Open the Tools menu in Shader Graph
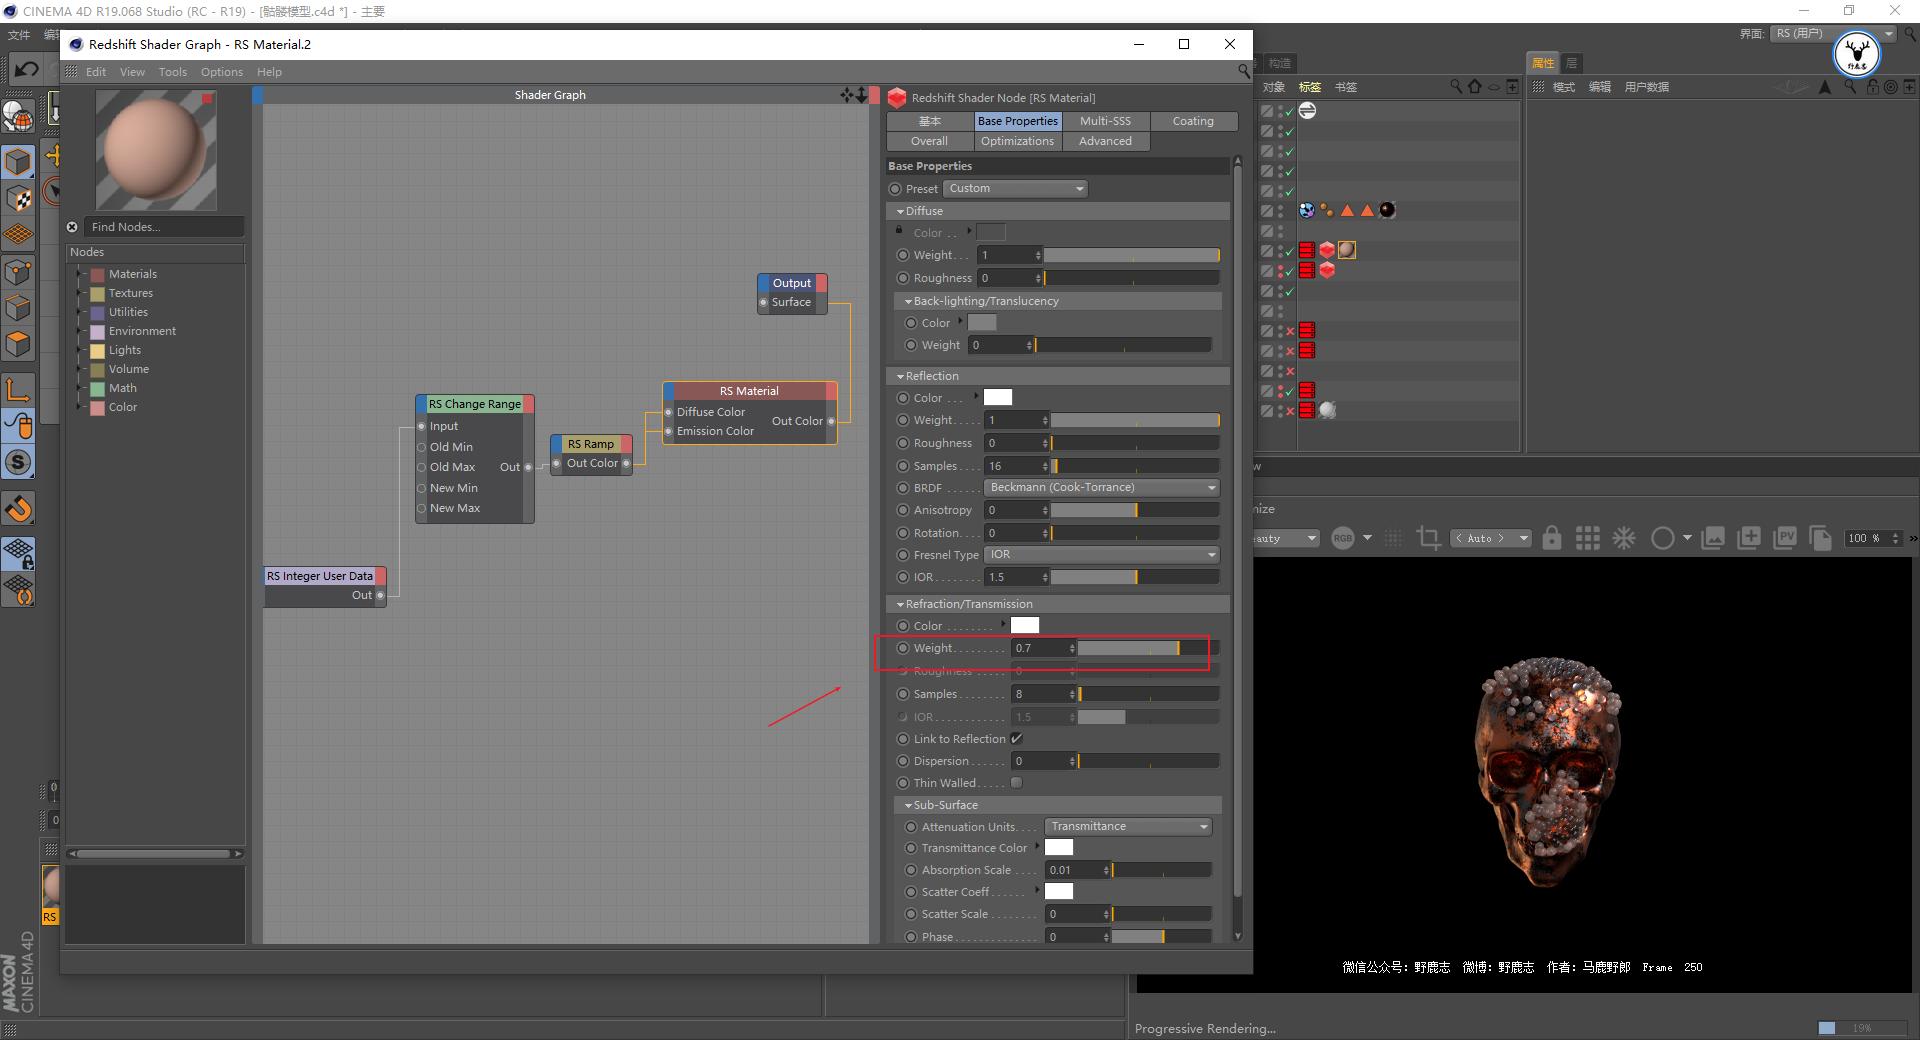Image resolution: width=1920 pixels, height=1040 pixels. (x=172, y=72)
